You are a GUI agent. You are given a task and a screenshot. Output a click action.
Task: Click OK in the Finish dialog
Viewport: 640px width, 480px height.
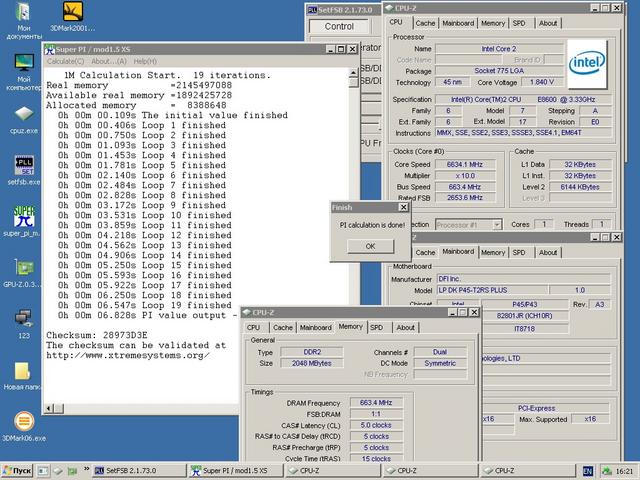click(x=370, y=246)
